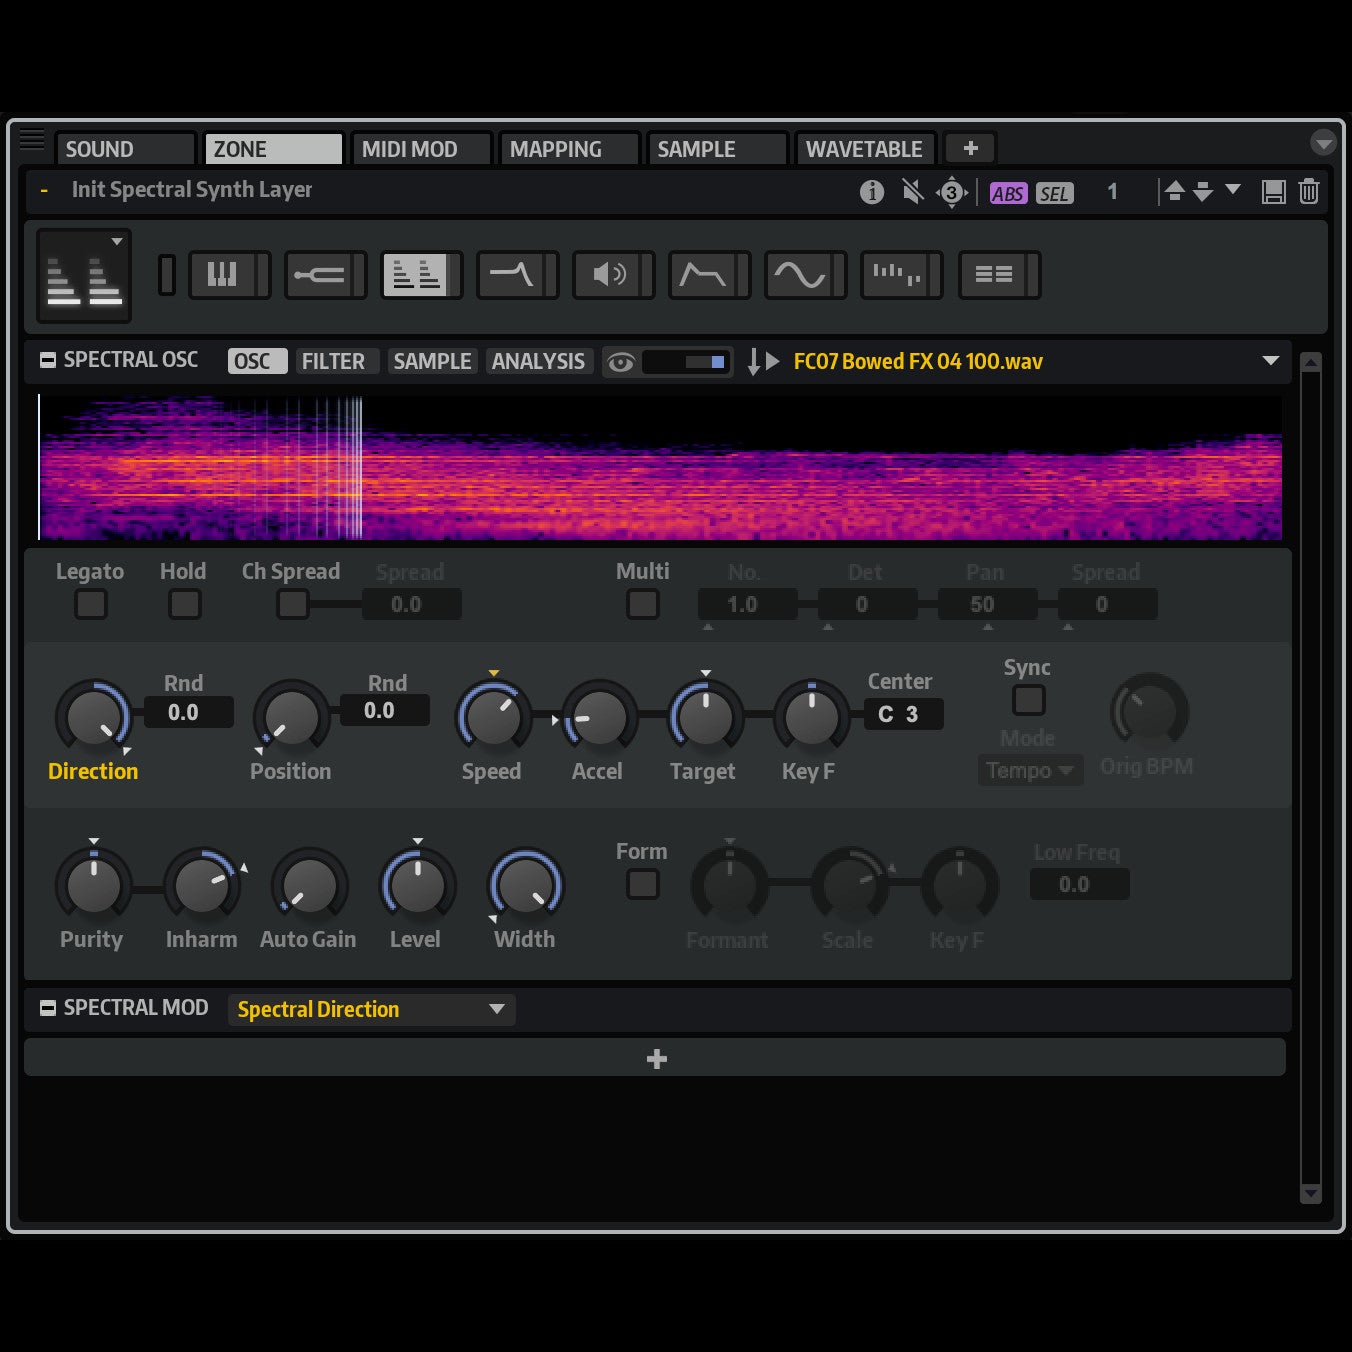This screenshot has width=1352, height=1352.
Task: Click the plus bar to add module
Action: 655,1058
